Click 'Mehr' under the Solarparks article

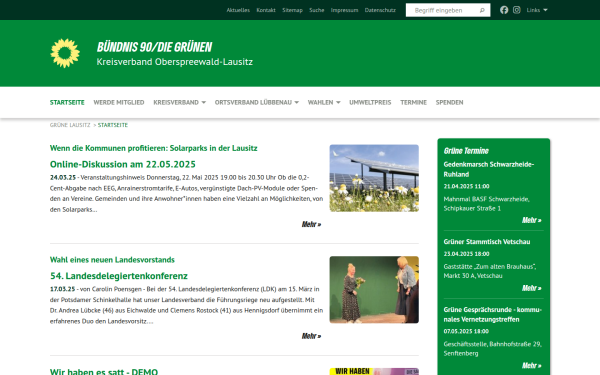tap(311, 224)
